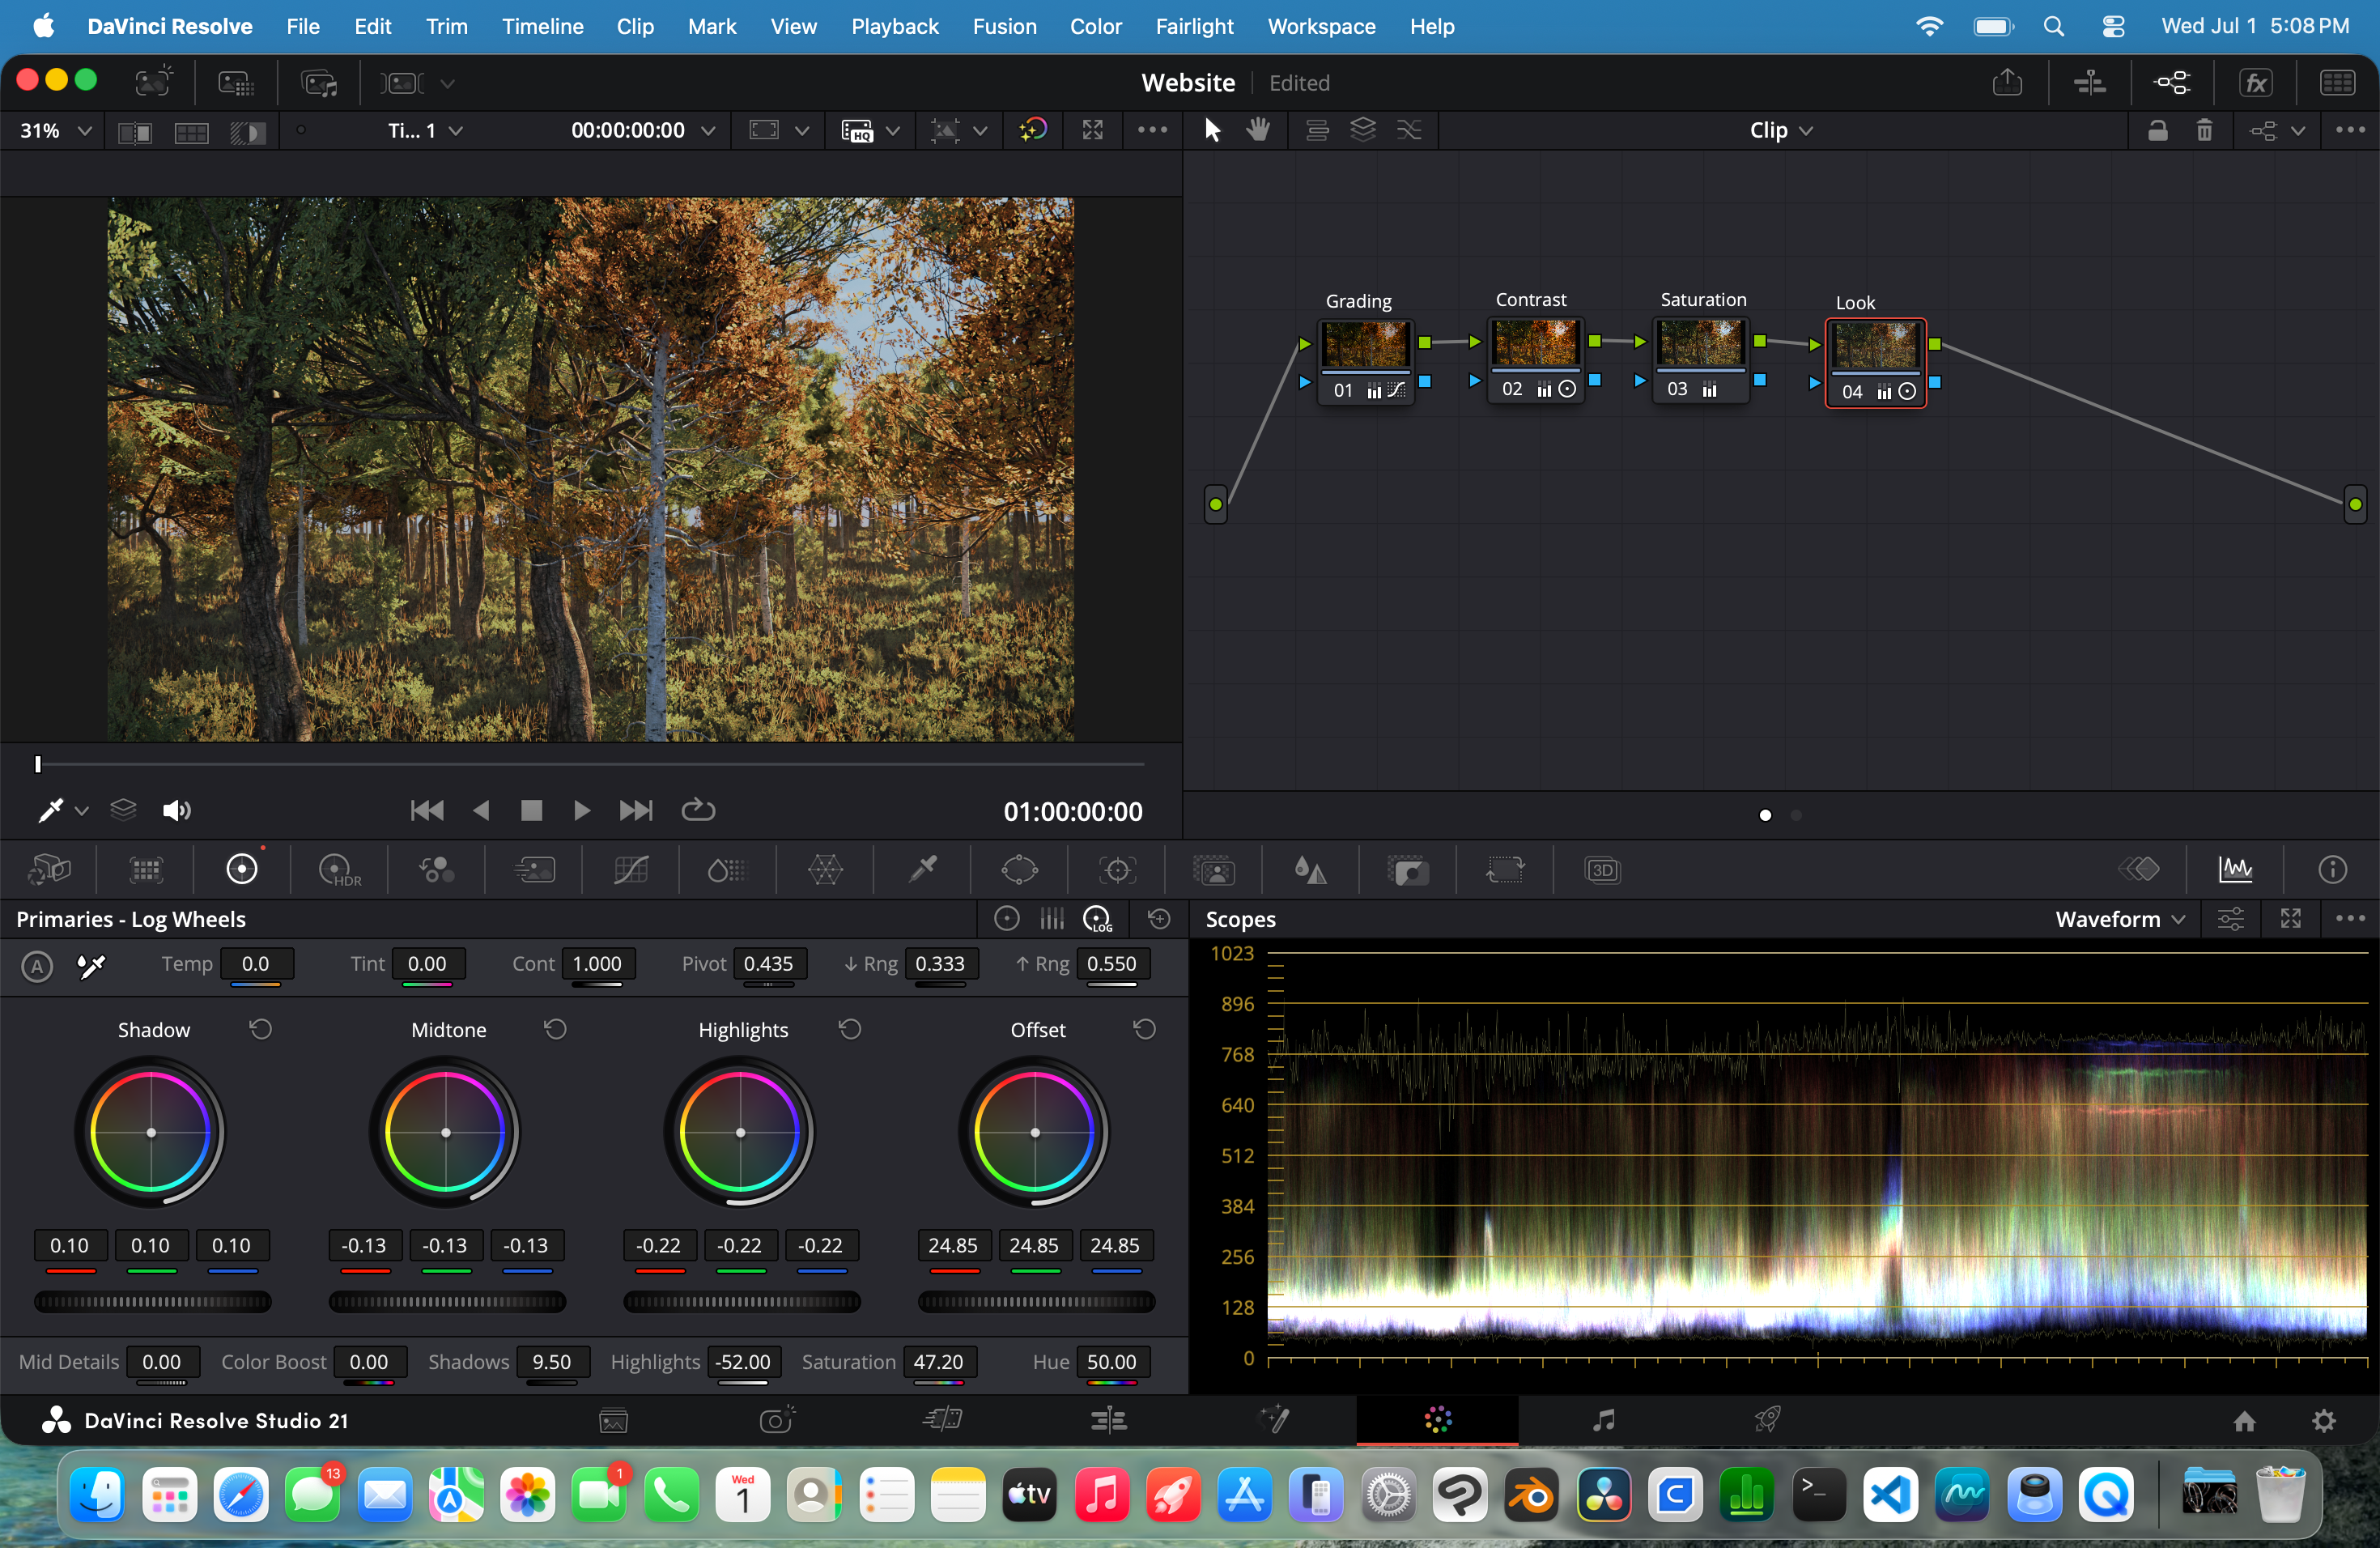Open the RGB Mixer palette
2380x1548 pixels.
(x=436, y=870)
